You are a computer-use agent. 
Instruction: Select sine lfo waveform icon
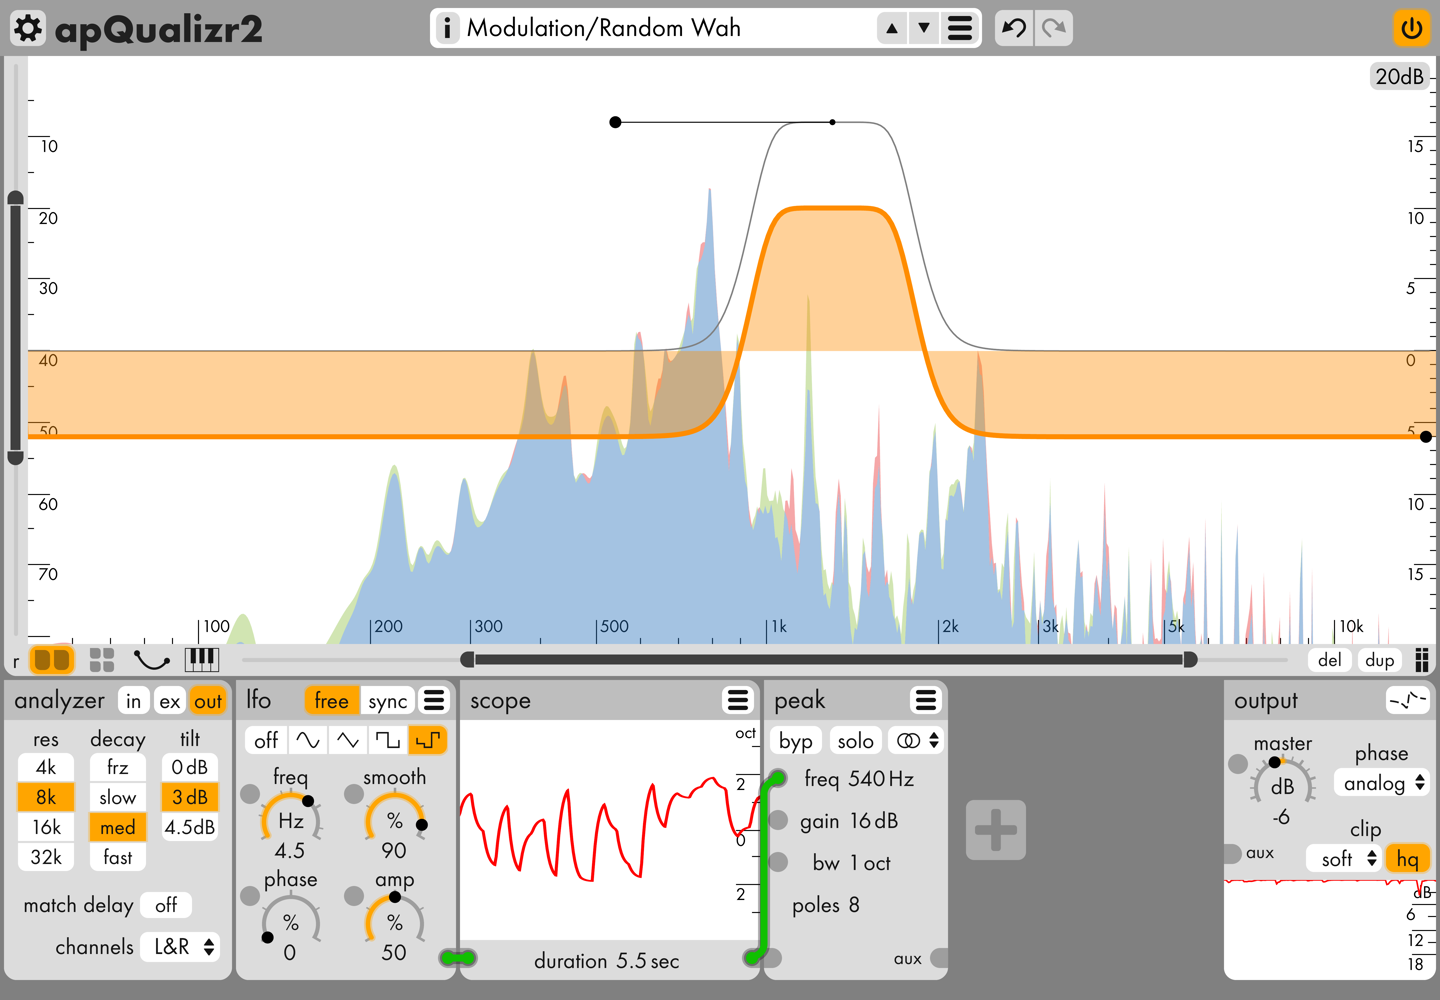(x=307, y=740)
